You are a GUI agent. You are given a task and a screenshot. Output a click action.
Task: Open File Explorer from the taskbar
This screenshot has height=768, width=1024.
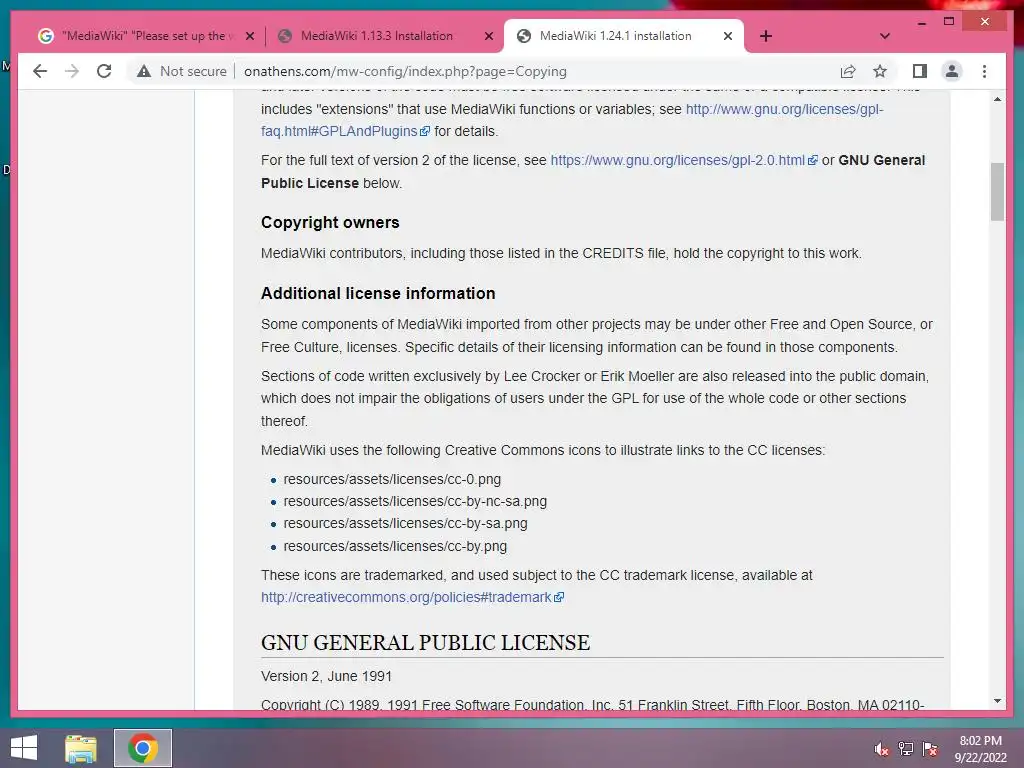point(81,748)
